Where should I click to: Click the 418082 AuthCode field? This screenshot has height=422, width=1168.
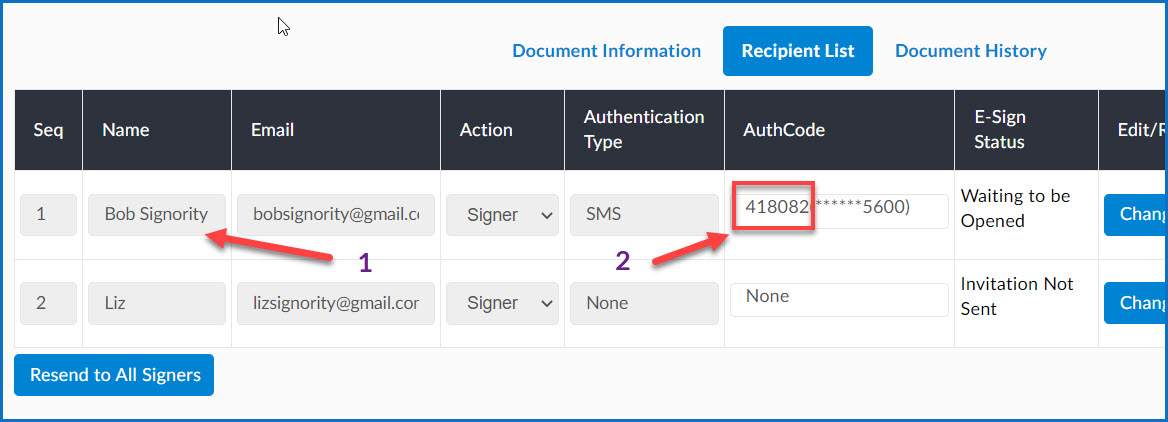tap(839, 211)
